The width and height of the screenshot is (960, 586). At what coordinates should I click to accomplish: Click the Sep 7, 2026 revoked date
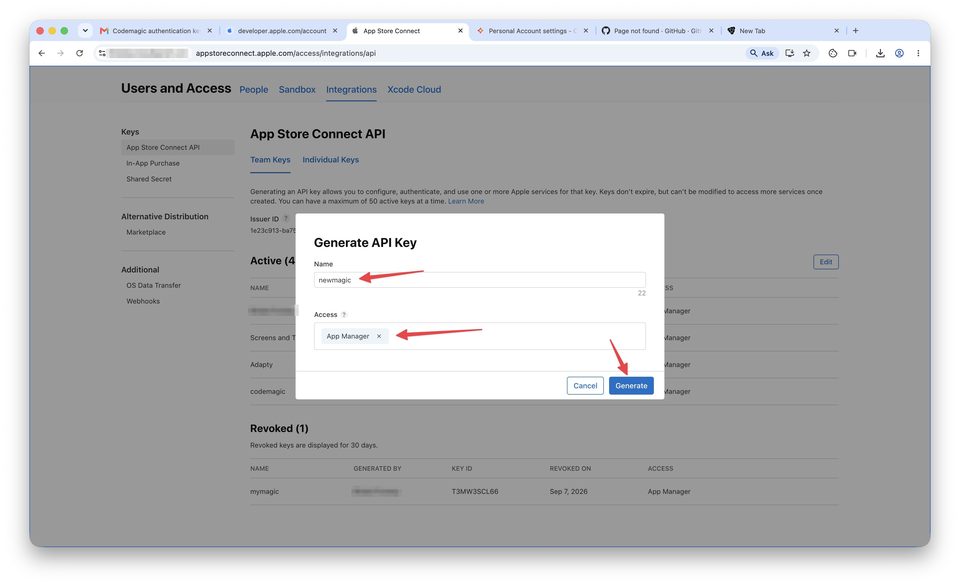(568, 492)
